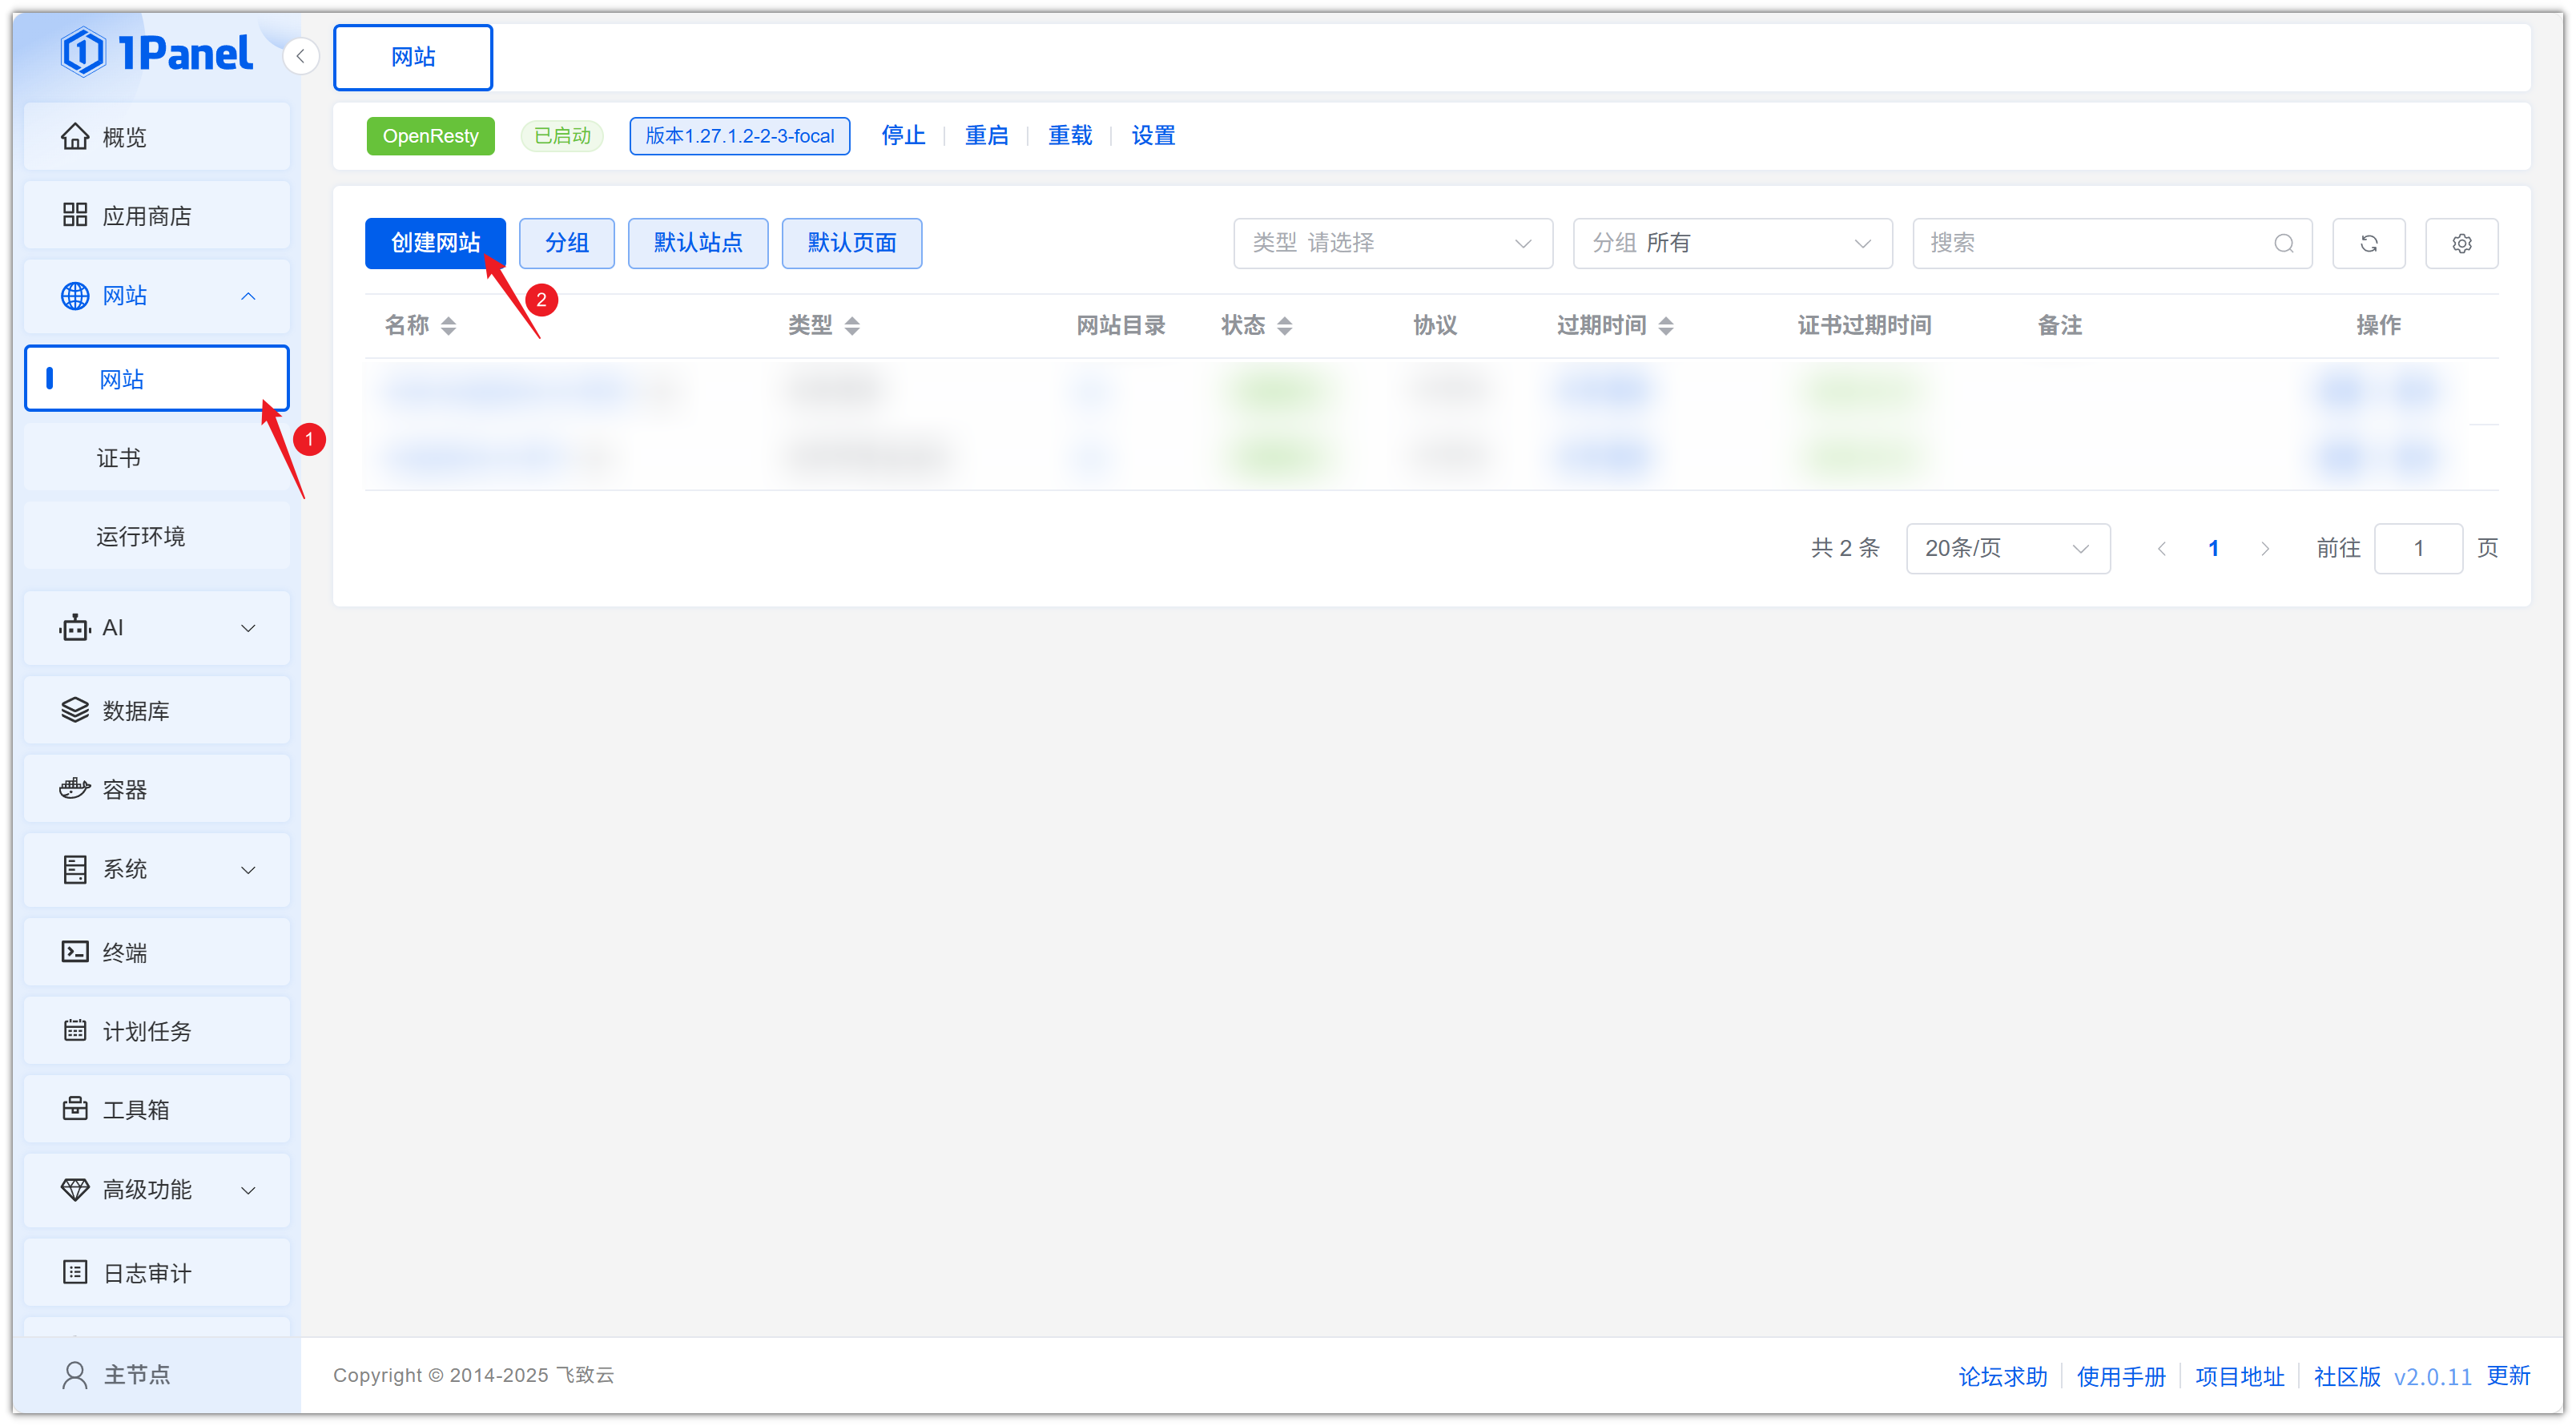This screenshot has height=1426, width=2576.
Task: Click the 创建网站 create website button
Action: pyautogui.click(x=435, y=243)
